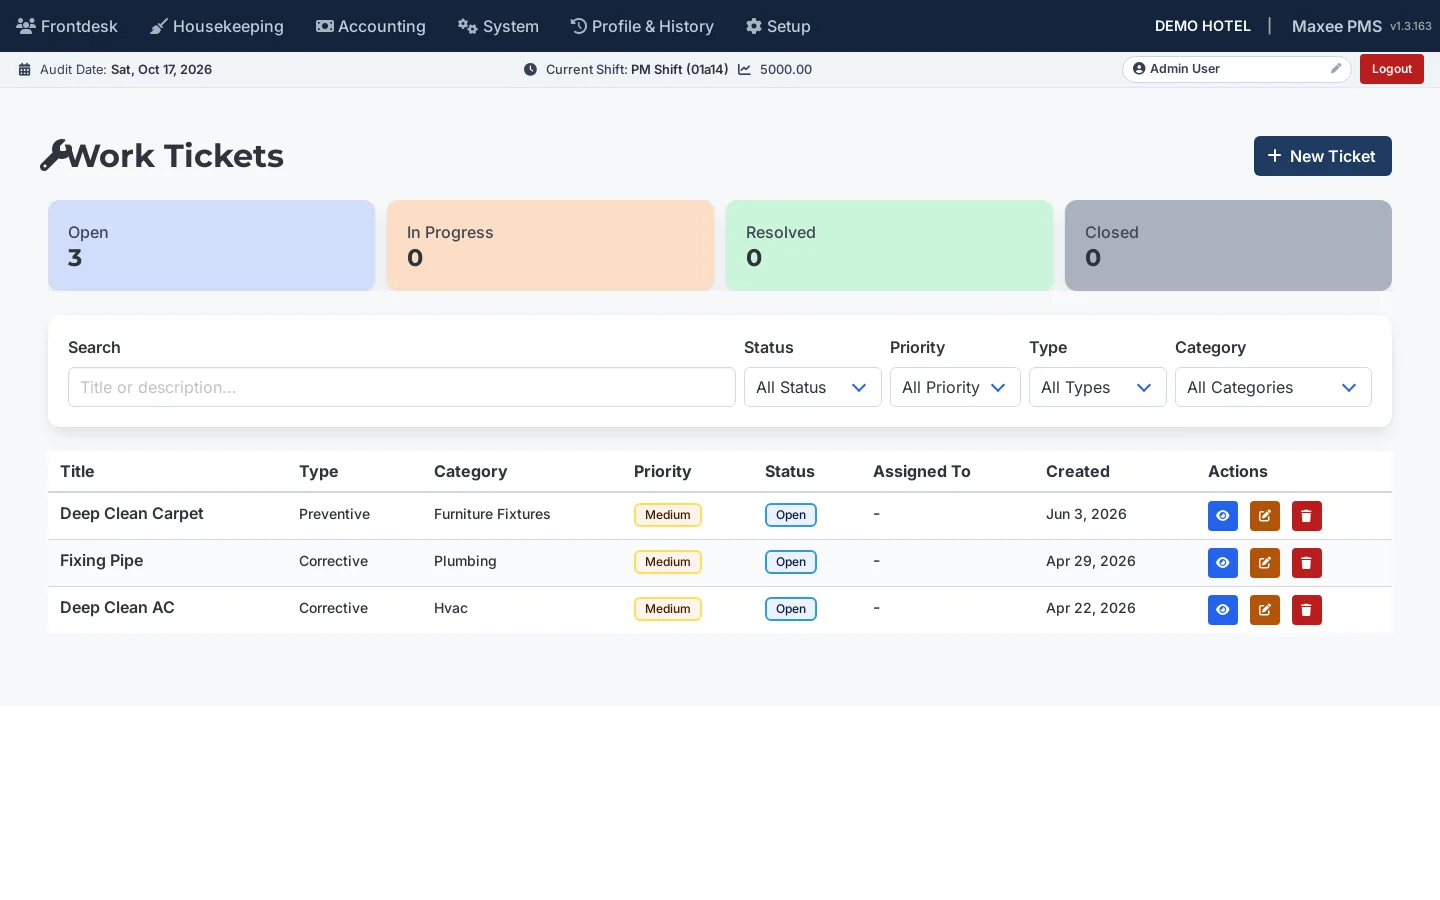Open the Frontdesk menu
Image resolution: width=1440 pixels, height=900 pixels.
[x=67, y=26]
